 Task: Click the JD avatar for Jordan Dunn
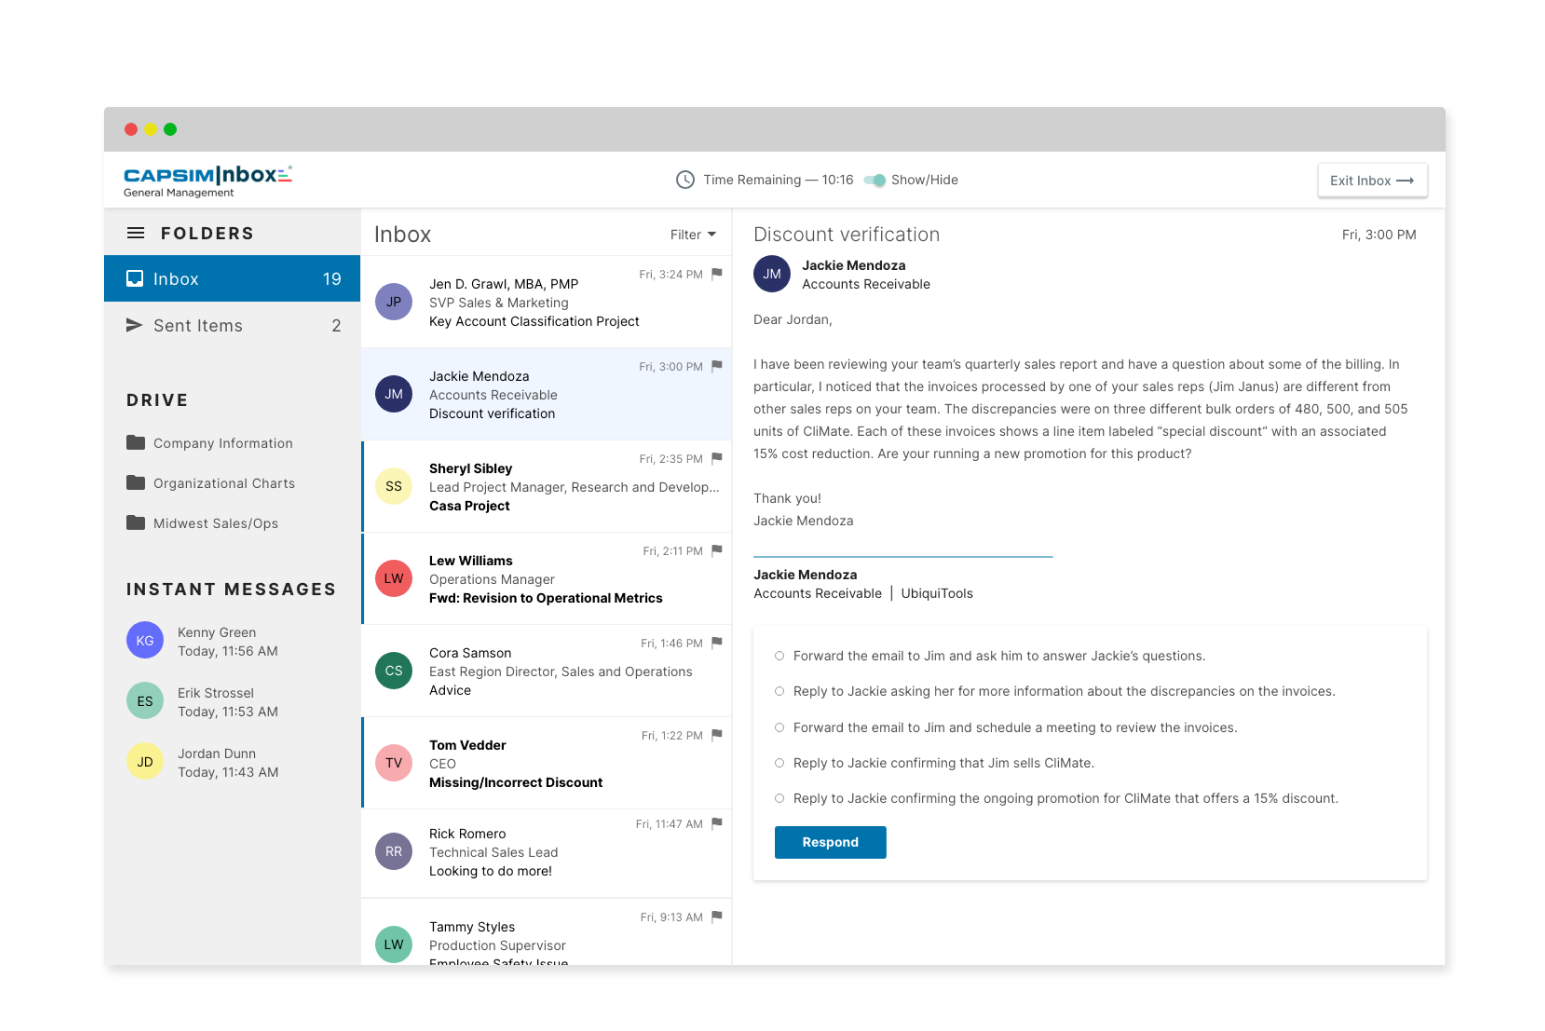(145, 761)
